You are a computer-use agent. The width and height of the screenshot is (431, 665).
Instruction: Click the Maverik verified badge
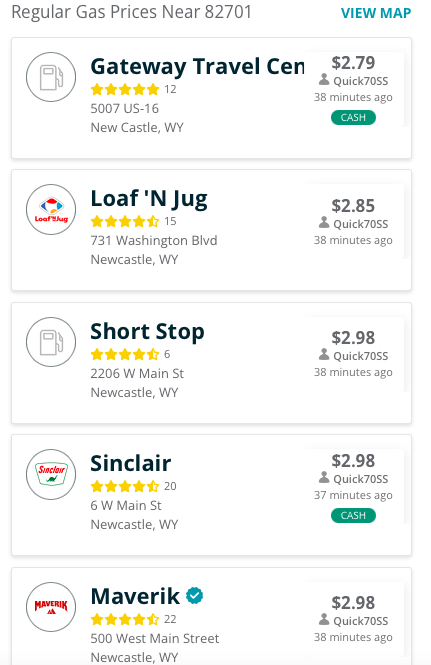pos(195,595)
